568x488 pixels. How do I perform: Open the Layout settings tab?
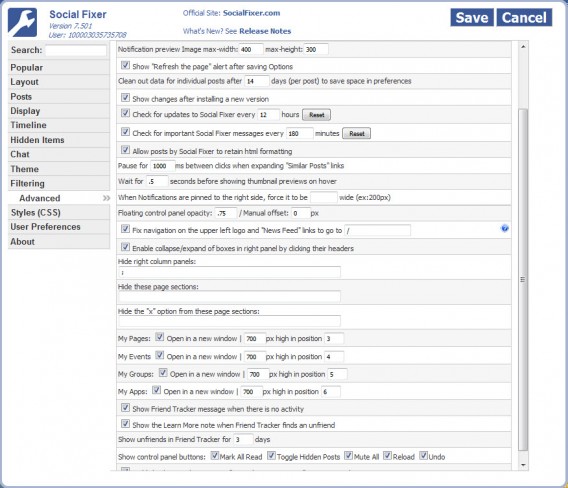59,82
